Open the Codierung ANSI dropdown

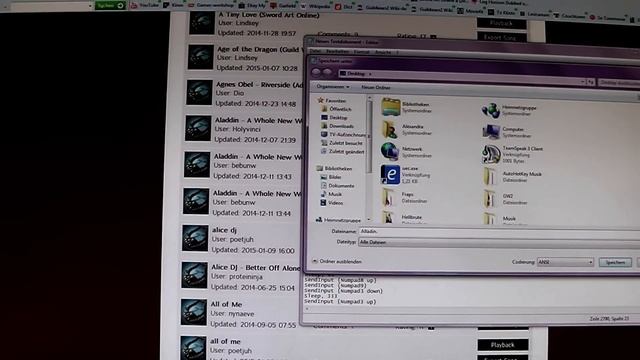565,262
